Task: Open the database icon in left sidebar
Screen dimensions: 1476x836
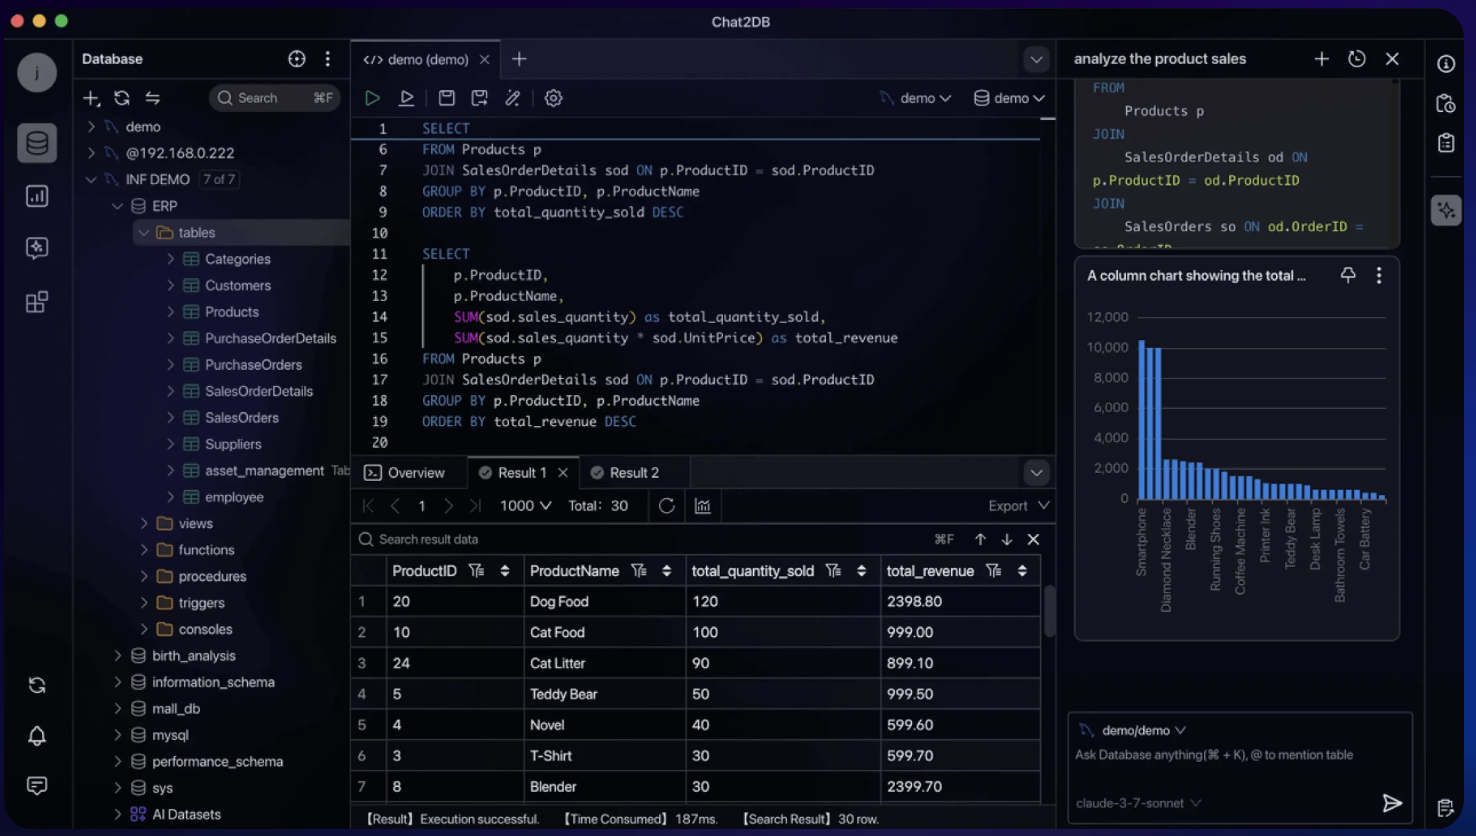Action: pyautogui.click(x=37, y=143)
